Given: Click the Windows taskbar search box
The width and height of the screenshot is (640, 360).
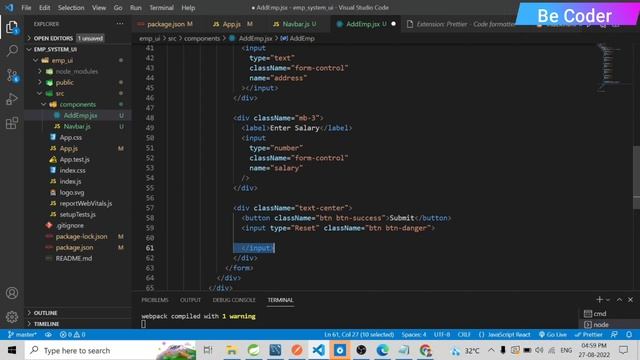Looking at the screenshot, I should pyautogui.click(x=111, y=350).
